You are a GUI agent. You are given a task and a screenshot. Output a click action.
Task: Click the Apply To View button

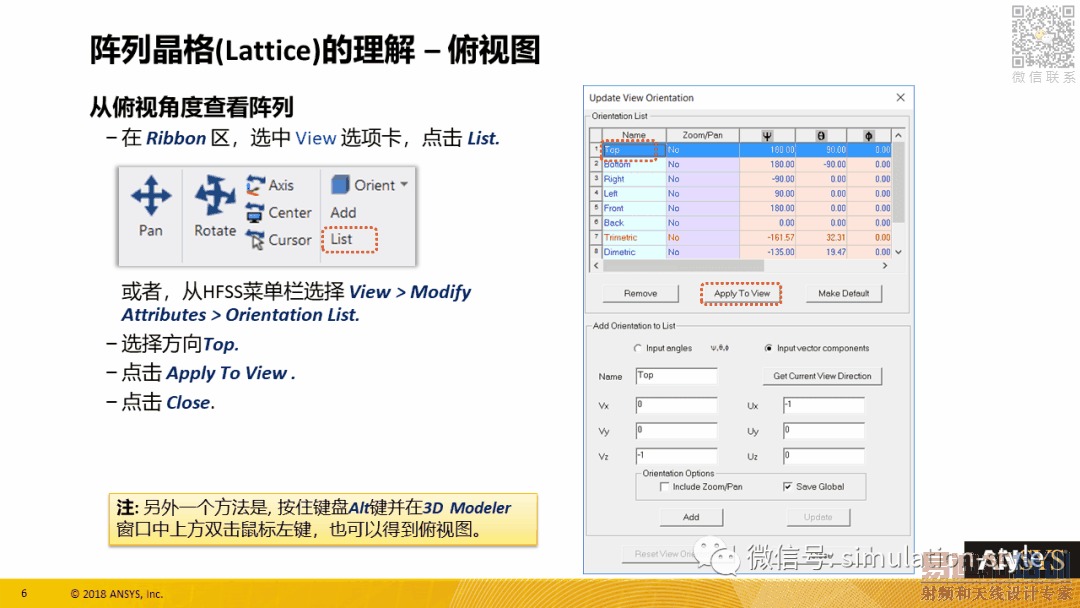[x=742, y=293]
